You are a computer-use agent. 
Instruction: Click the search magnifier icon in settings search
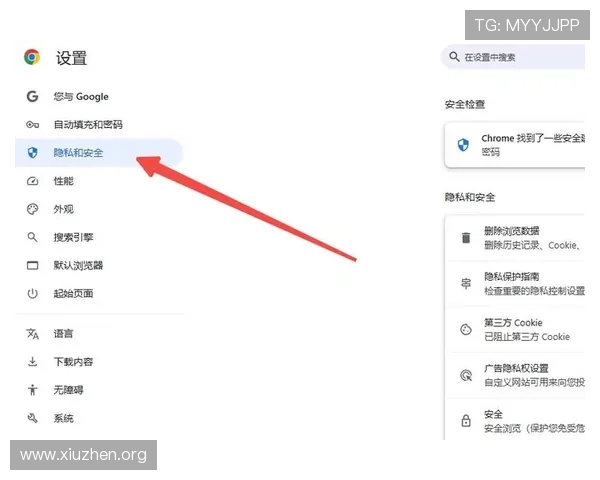coord(454,57)
